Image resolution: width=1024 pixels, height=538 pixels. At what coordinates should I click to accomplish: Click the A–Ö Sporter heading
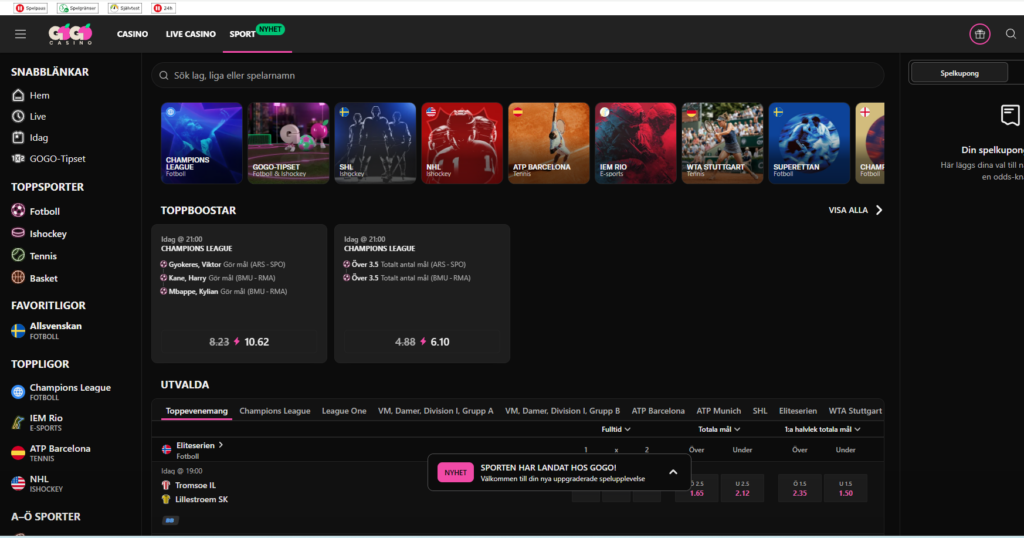(46, 516)
